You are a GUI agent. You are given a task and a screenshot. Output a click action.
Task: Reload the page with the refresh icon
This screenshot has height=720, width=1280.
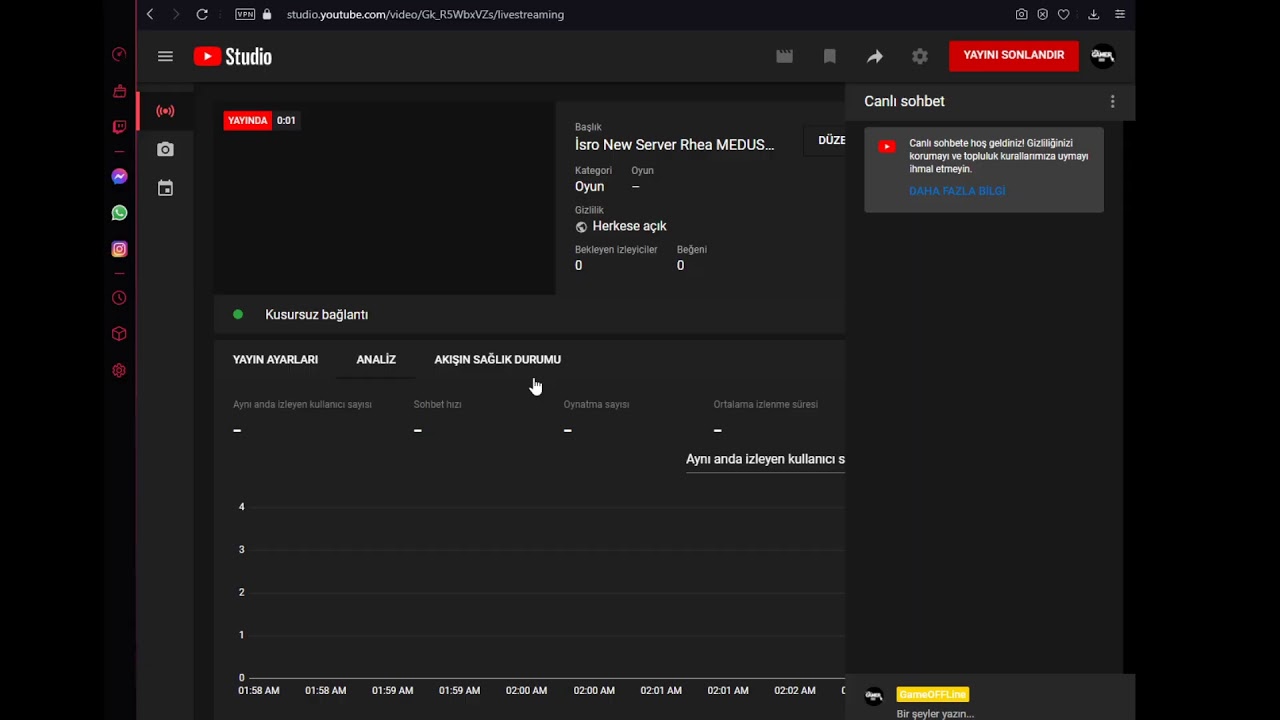coord(202,14)
